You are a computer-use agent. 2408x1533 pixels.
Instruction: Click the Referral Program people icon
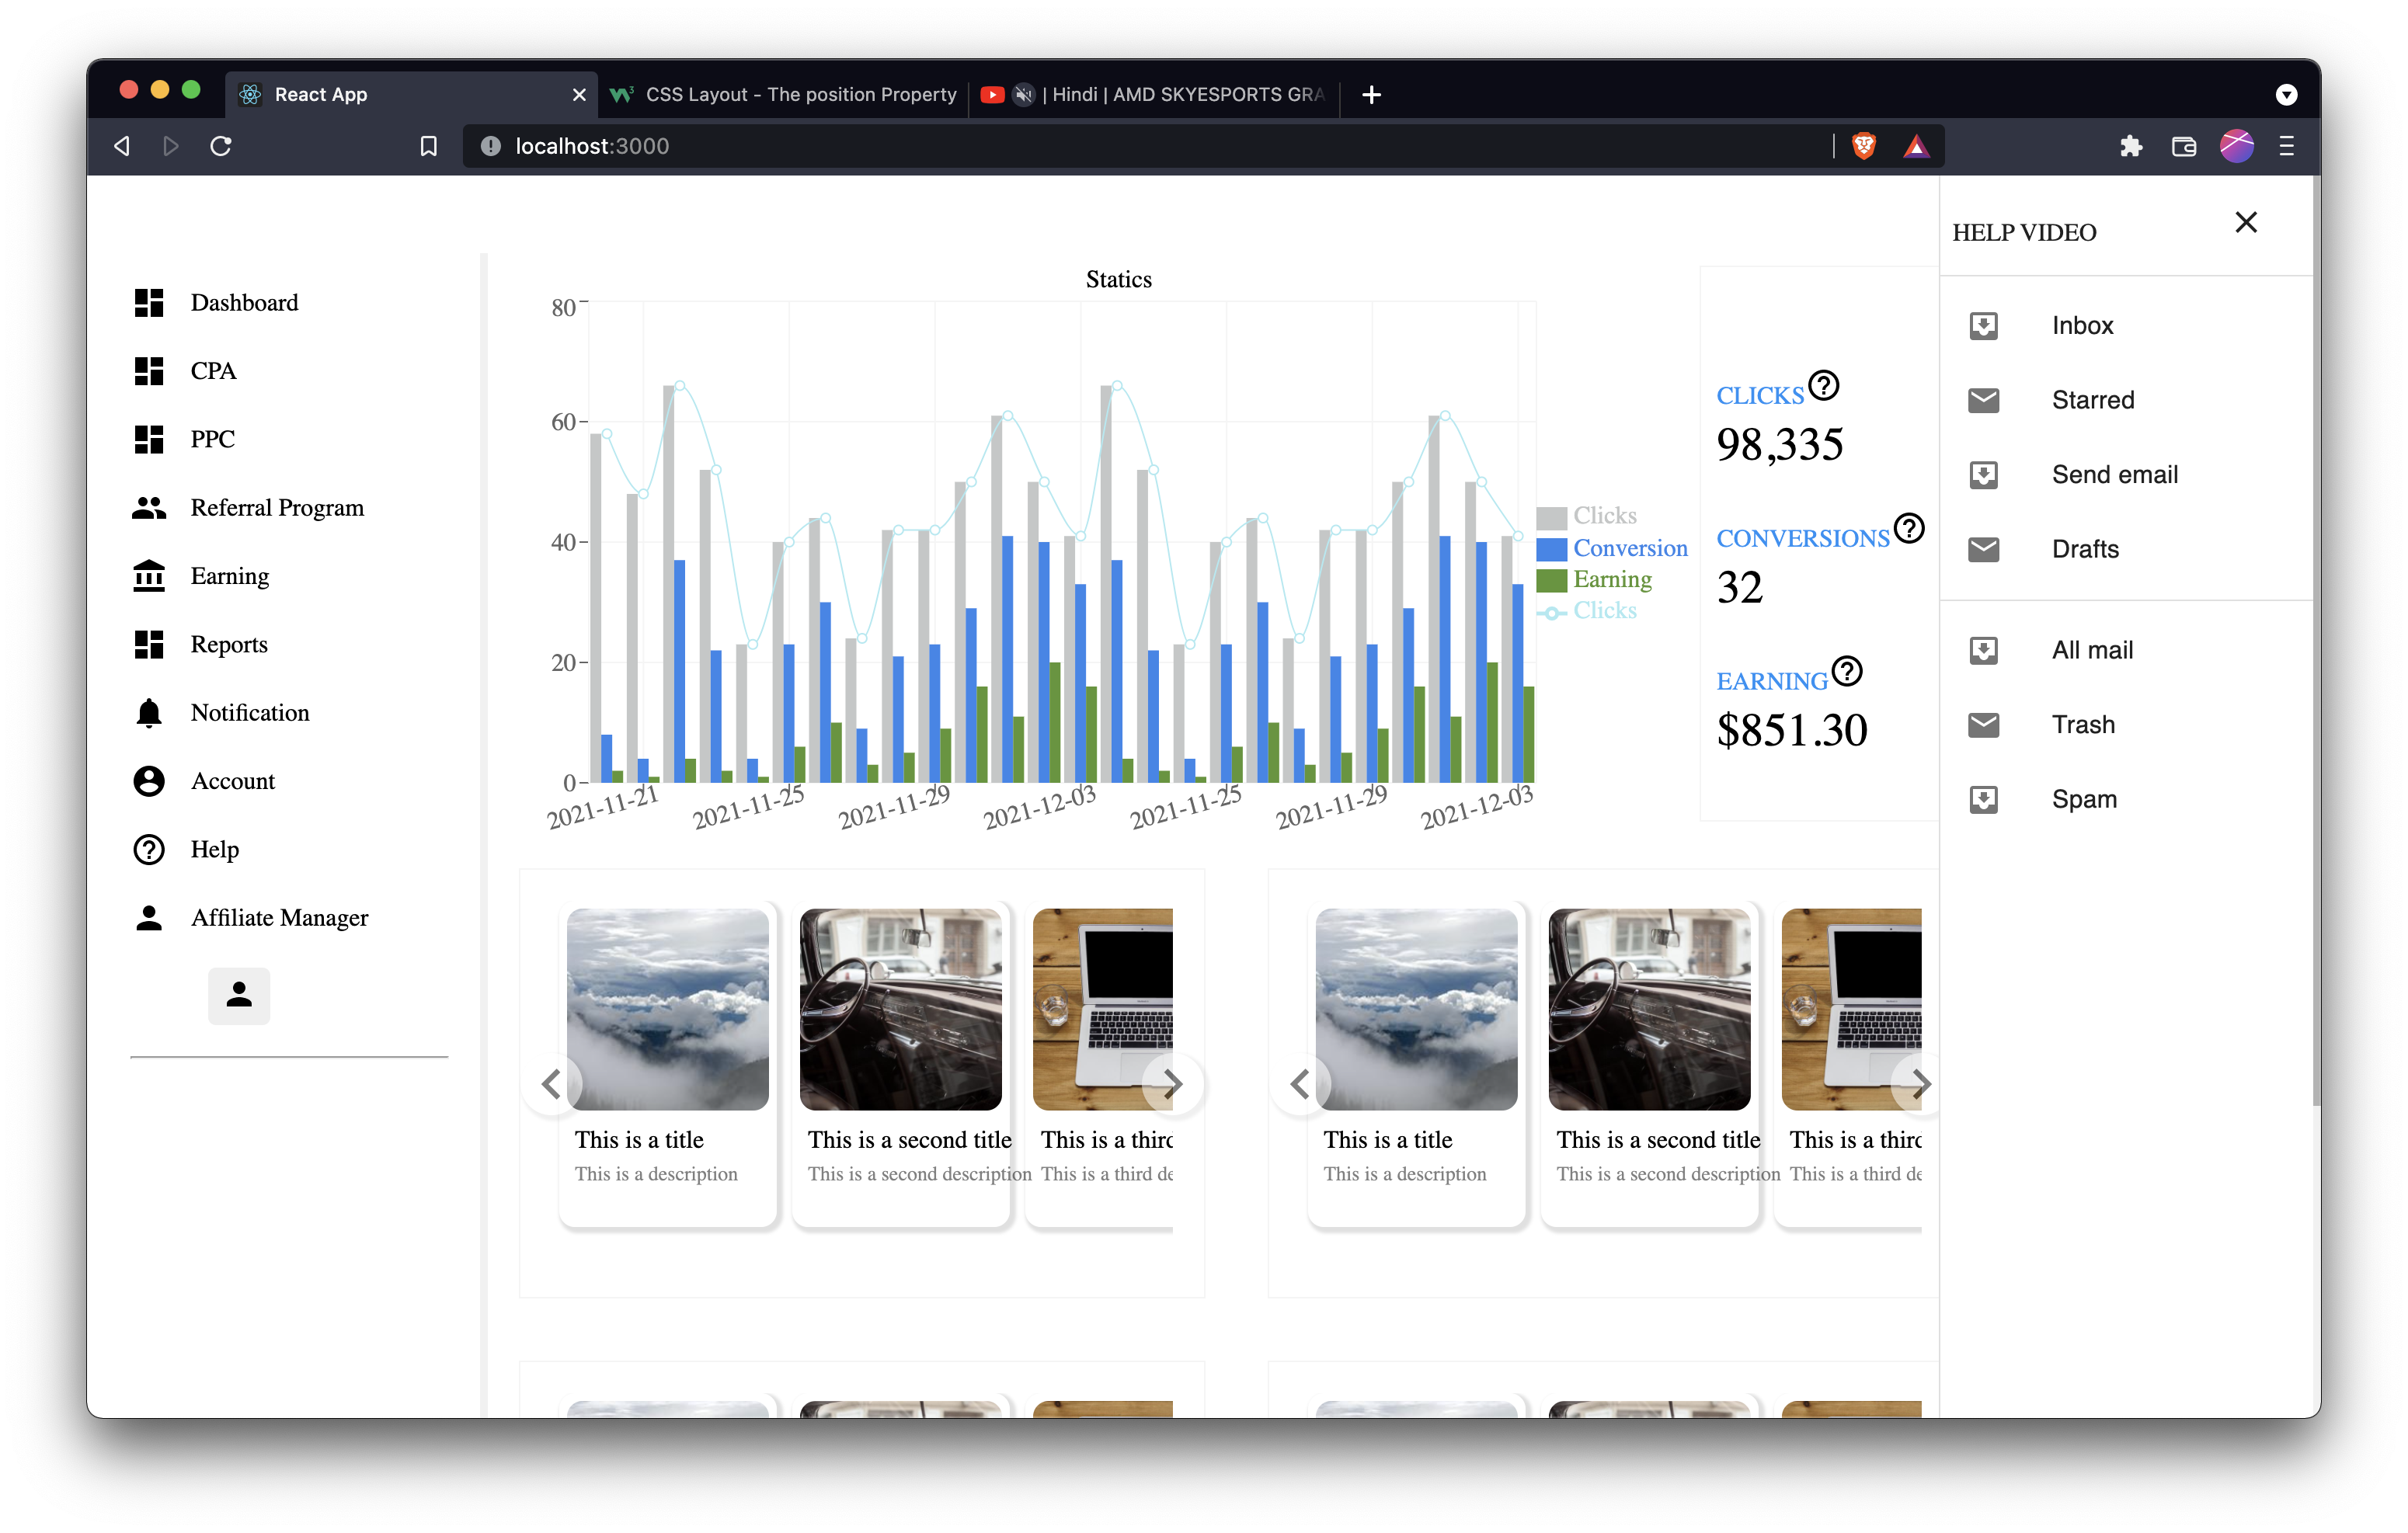149,508
